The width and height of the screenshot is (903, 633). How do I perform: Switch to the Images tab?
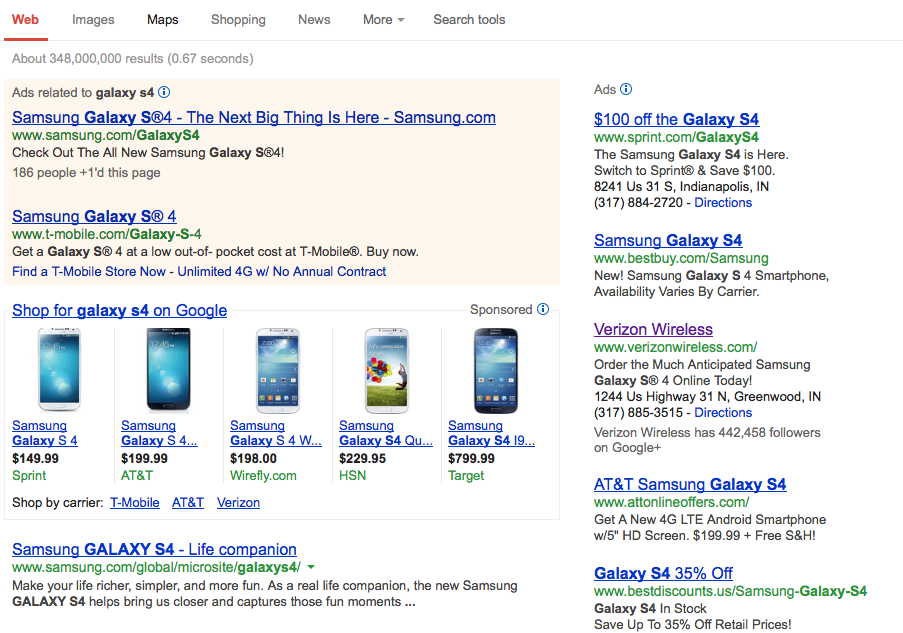click(93, 20)
